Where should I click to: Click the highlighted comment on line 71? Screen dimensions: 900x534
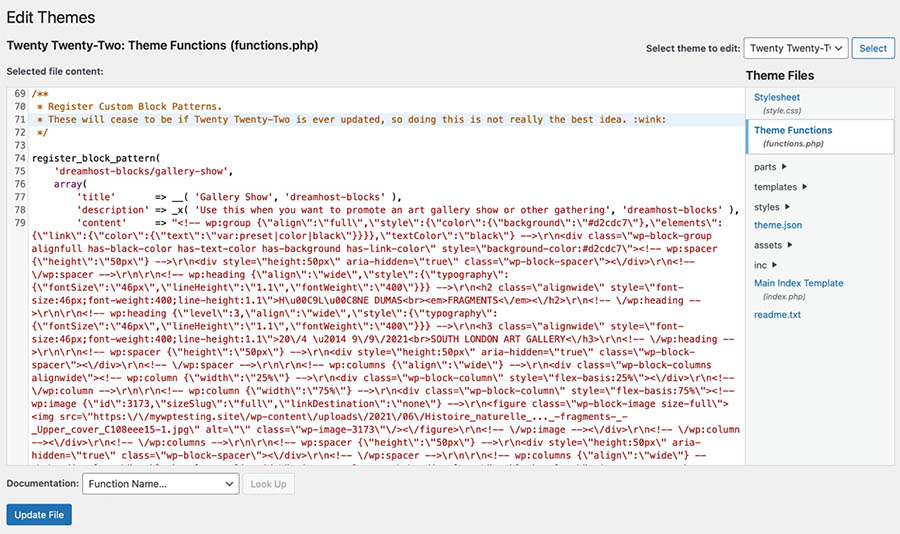click(x=350, y=119)
